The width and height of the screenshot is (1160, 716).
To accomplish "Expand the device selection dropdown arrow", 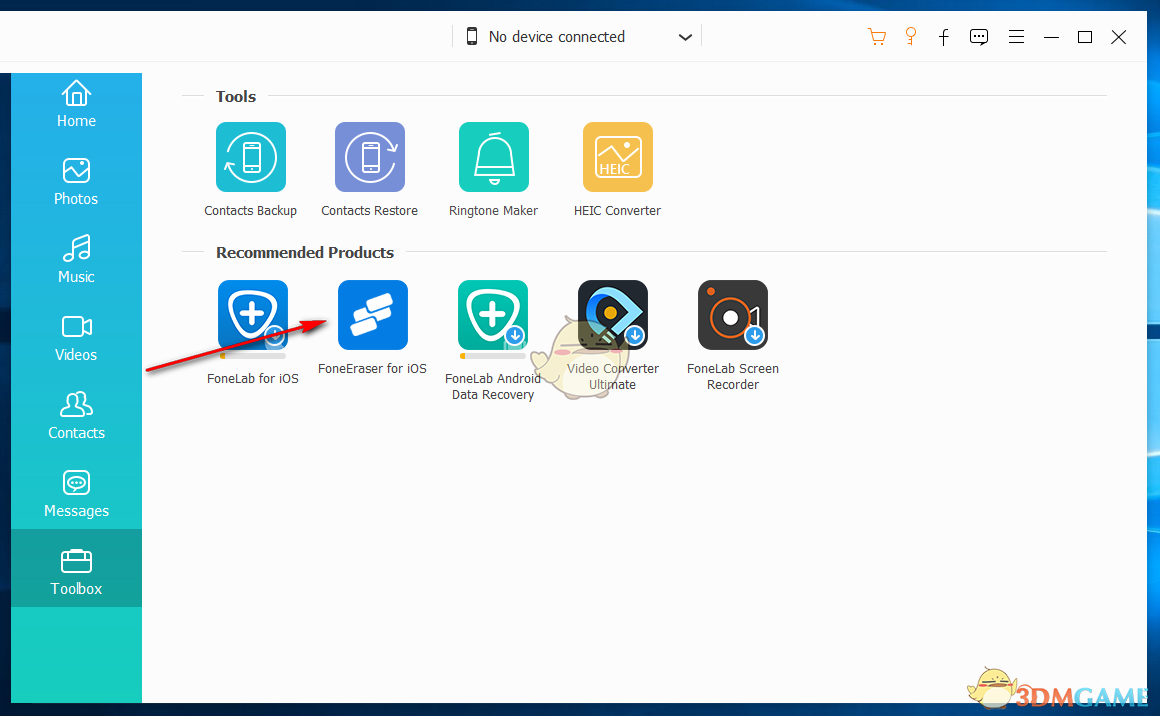I will (x=685, y=37).
